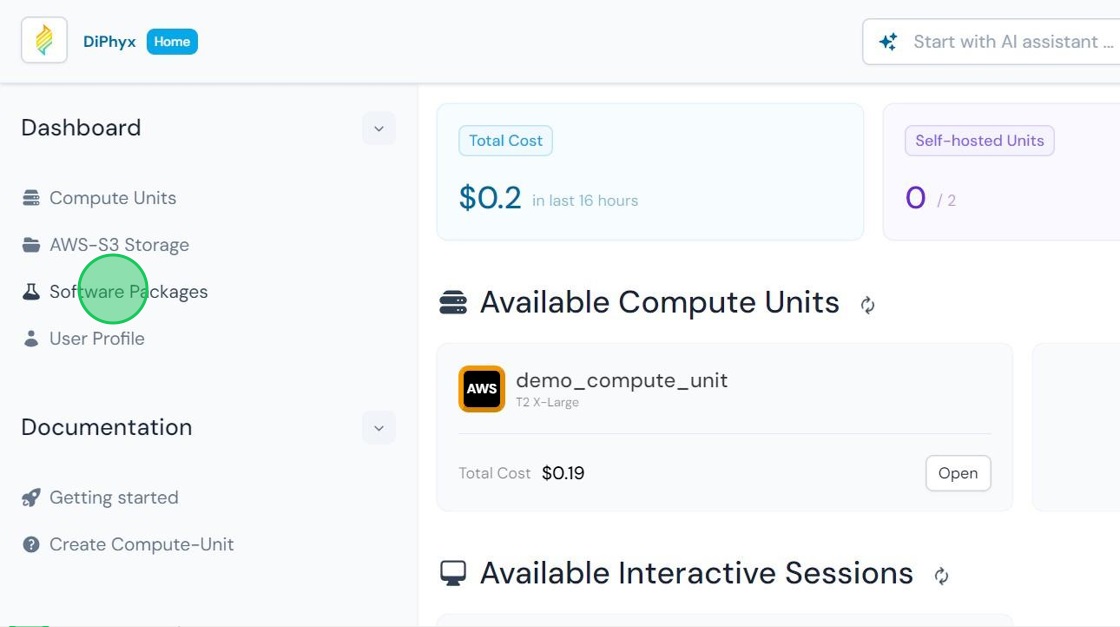
Task: Open the Home tab badge
Action: (172, 41)
